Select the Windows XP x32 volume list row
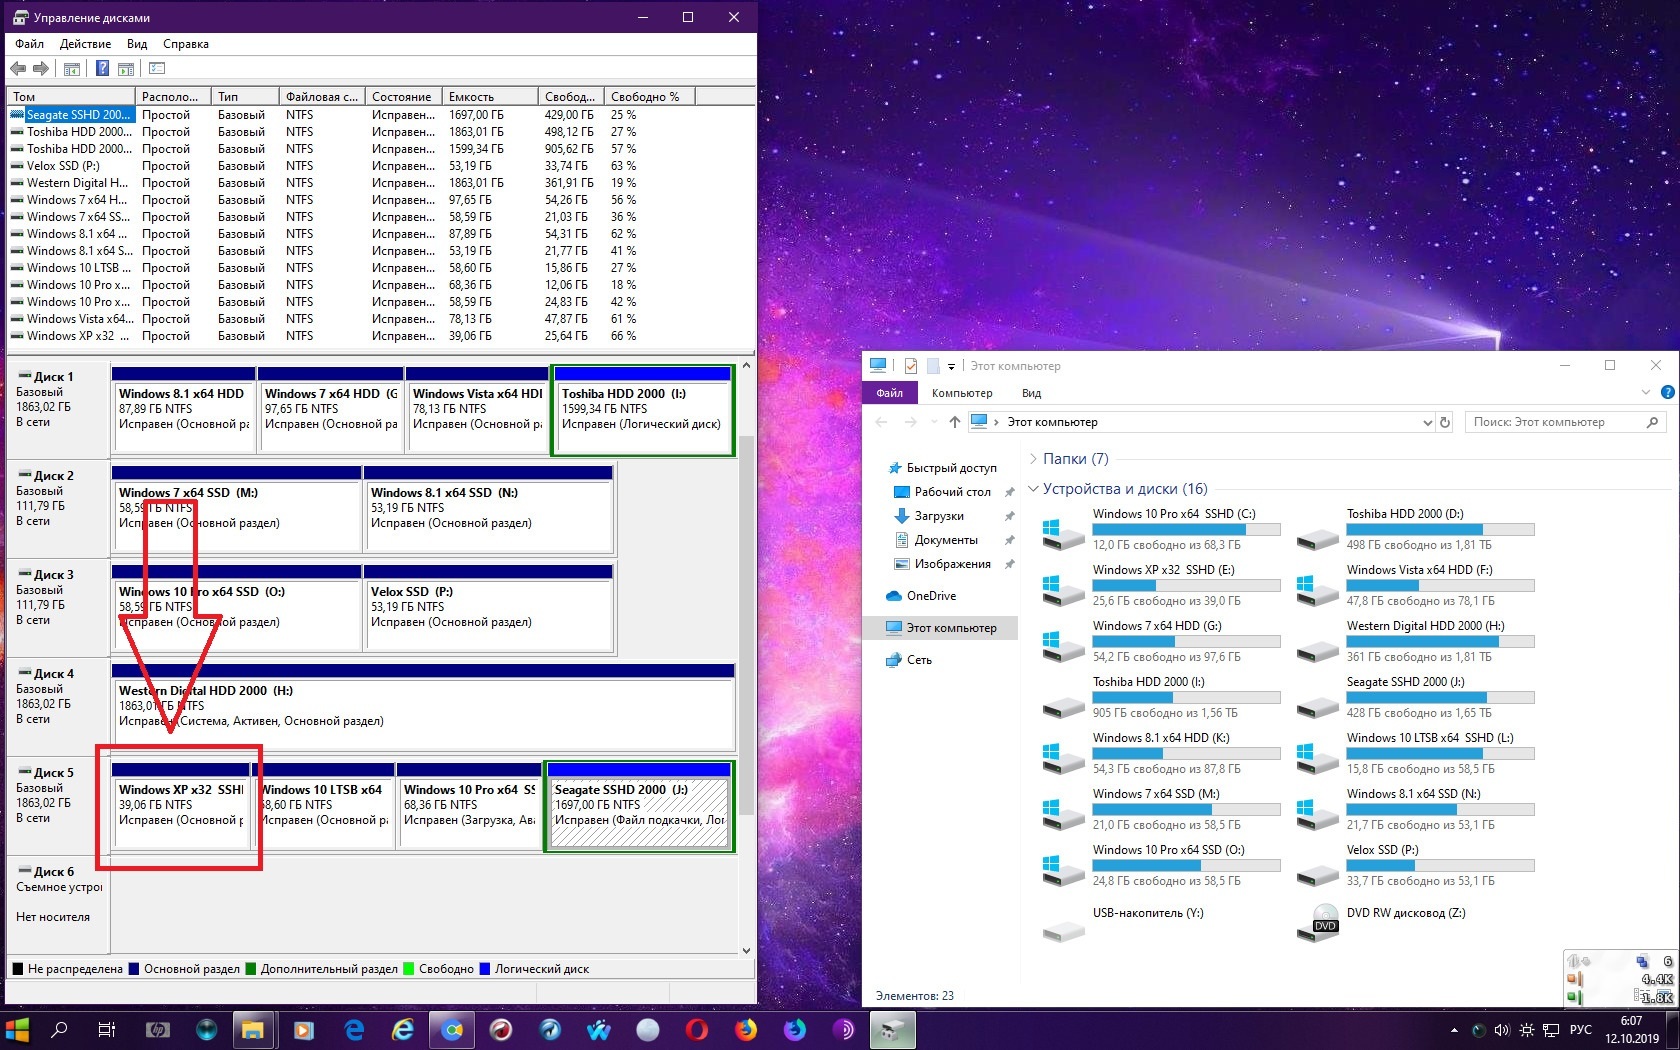Screen dimensions: 1680x1050 tap(380, 336)
